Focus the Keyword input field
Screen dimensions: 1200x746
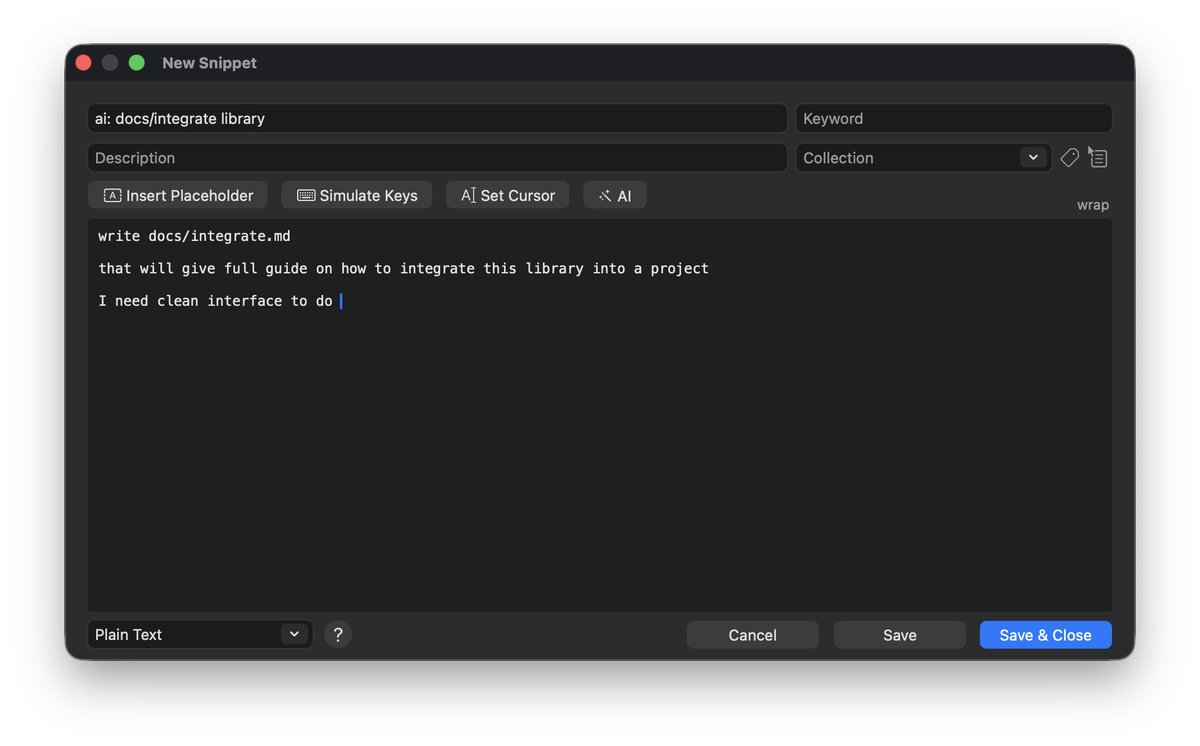tap(953, 118)
